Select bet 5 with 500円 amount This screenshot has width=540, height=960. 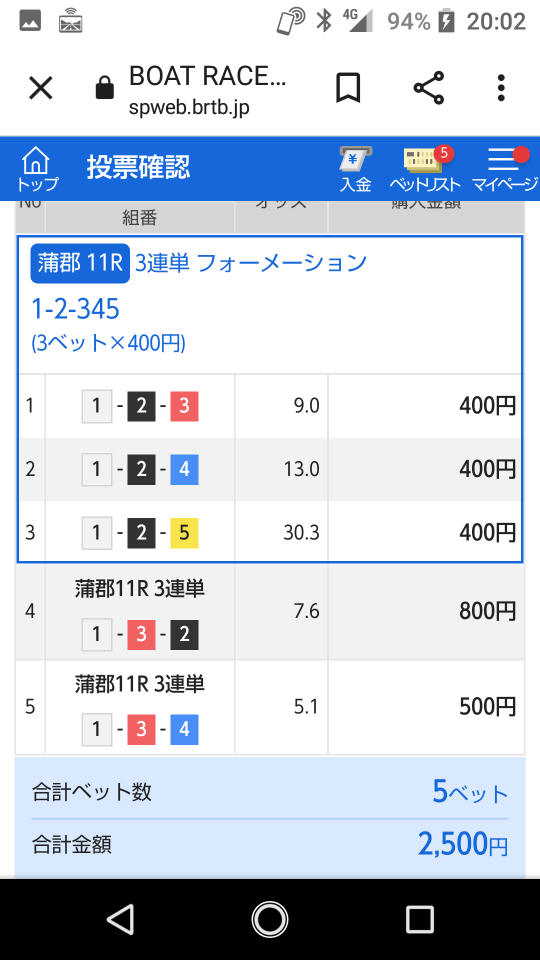[270, 707]
